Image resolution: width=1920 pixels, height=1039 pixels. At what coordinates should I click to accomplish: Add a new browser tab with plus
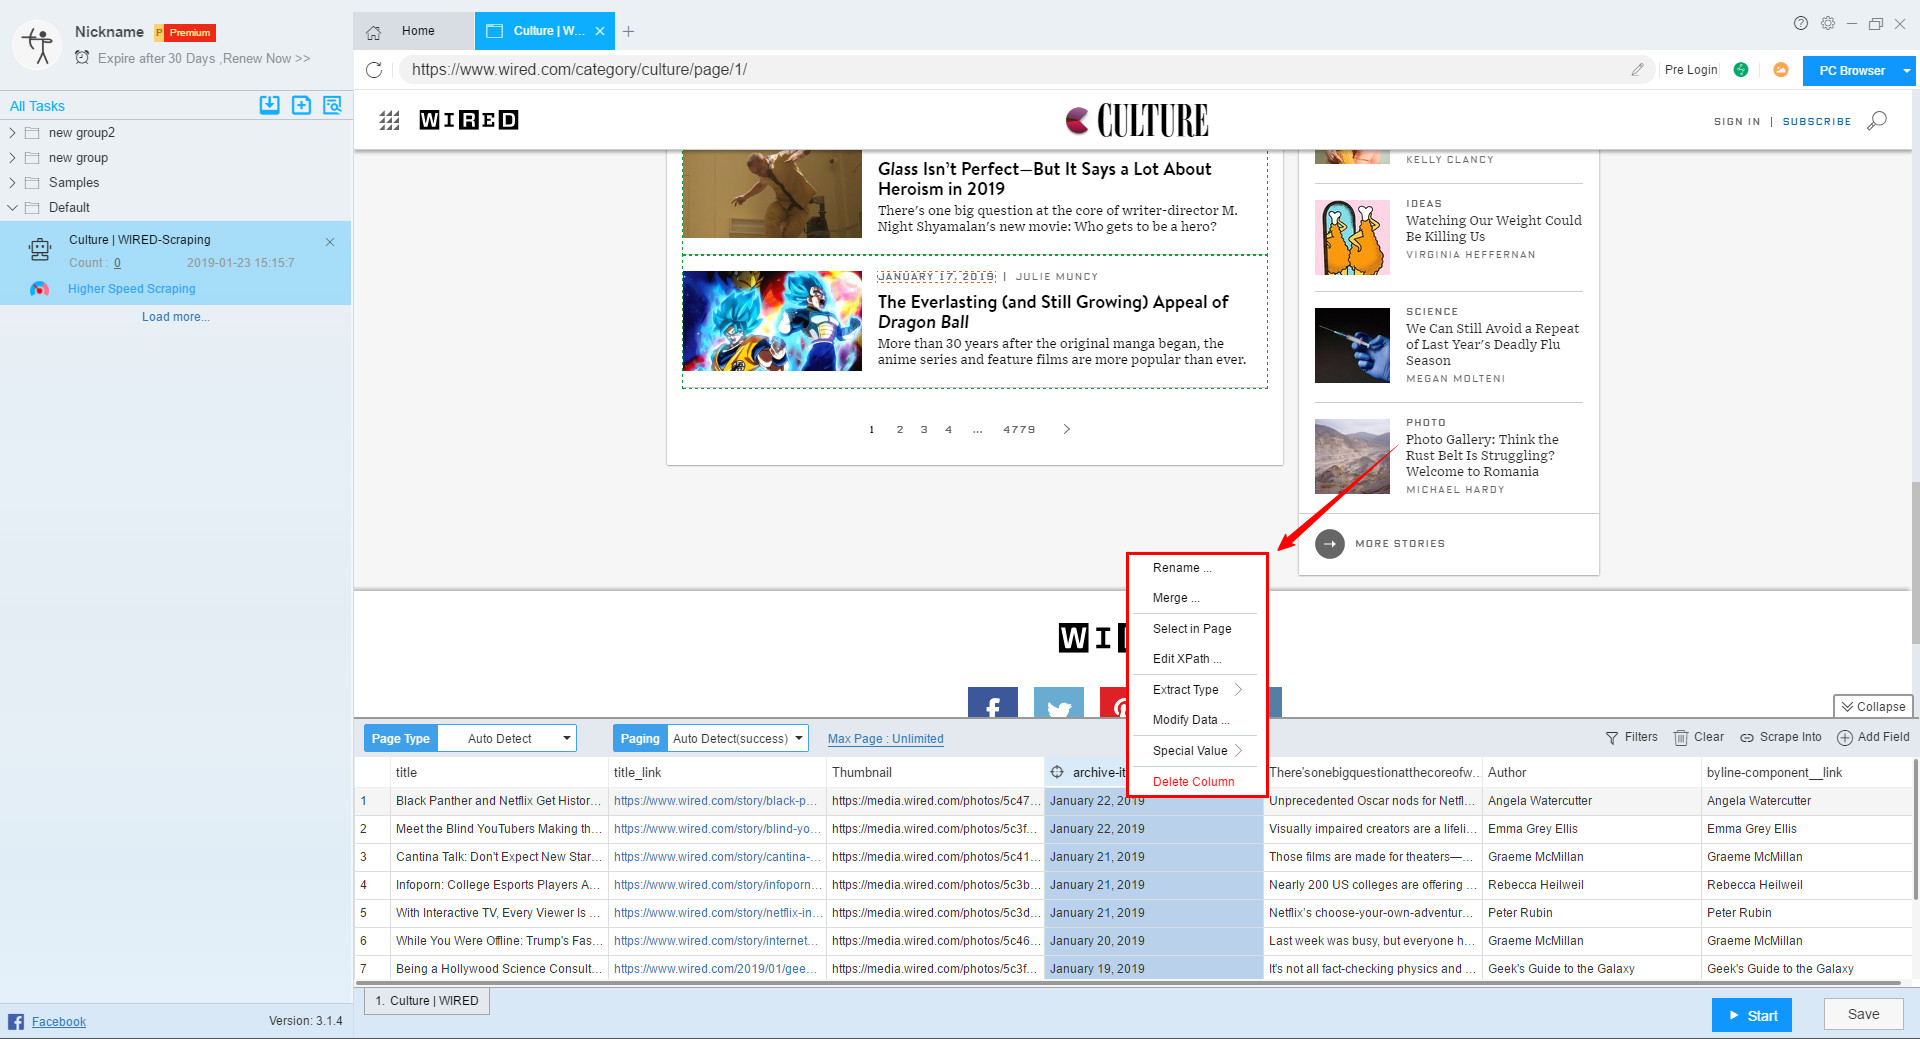(628, 32)
